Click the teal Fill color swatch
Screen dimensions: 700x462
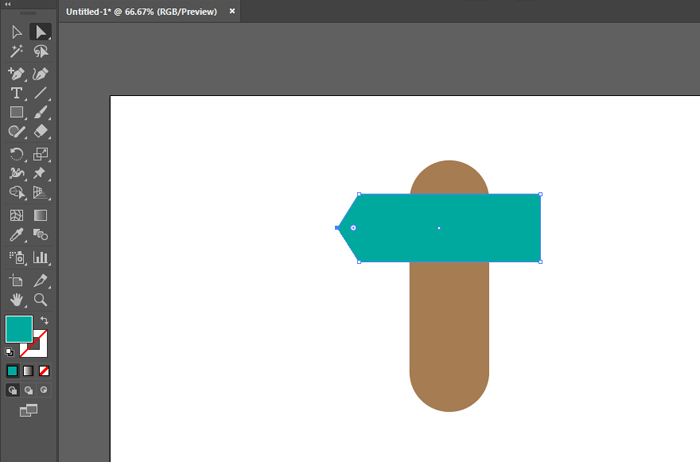pos(19,329)
